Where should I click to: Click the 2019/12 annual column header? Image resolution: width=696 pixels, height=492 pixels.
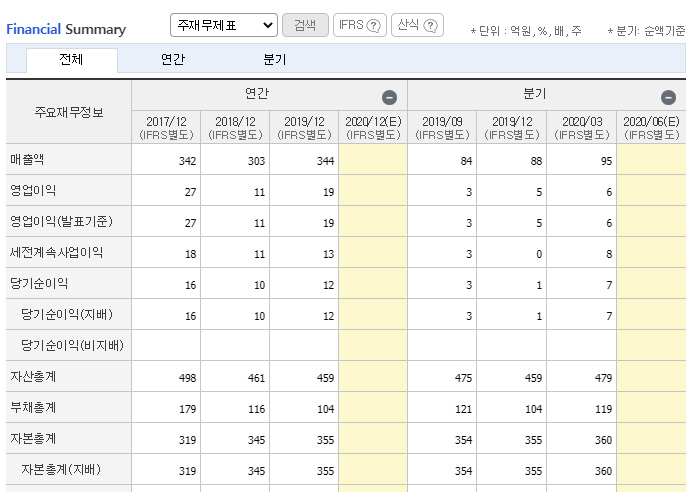[304, 127]
